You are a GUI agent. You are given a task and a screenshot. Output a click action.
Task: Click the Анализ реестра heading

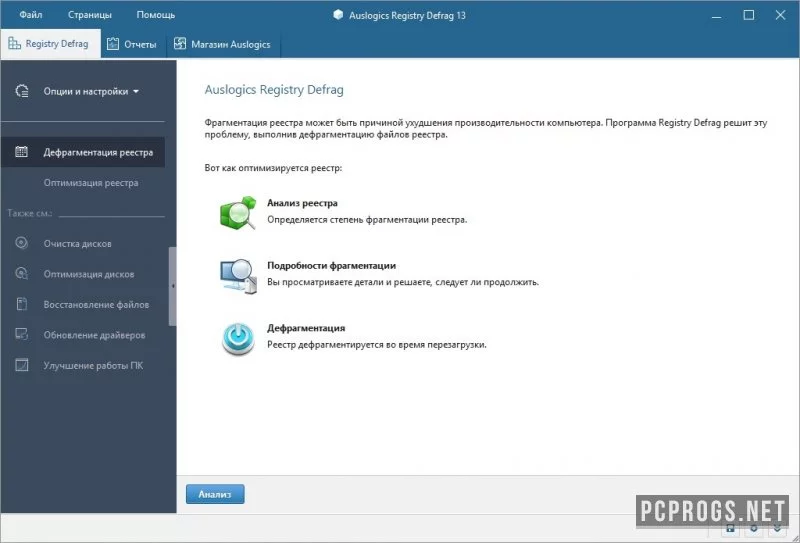coord(302,203)
